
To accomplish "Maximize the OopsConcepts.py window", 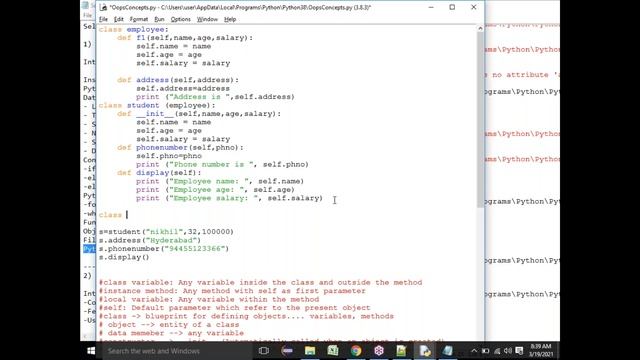I will 452,7.
